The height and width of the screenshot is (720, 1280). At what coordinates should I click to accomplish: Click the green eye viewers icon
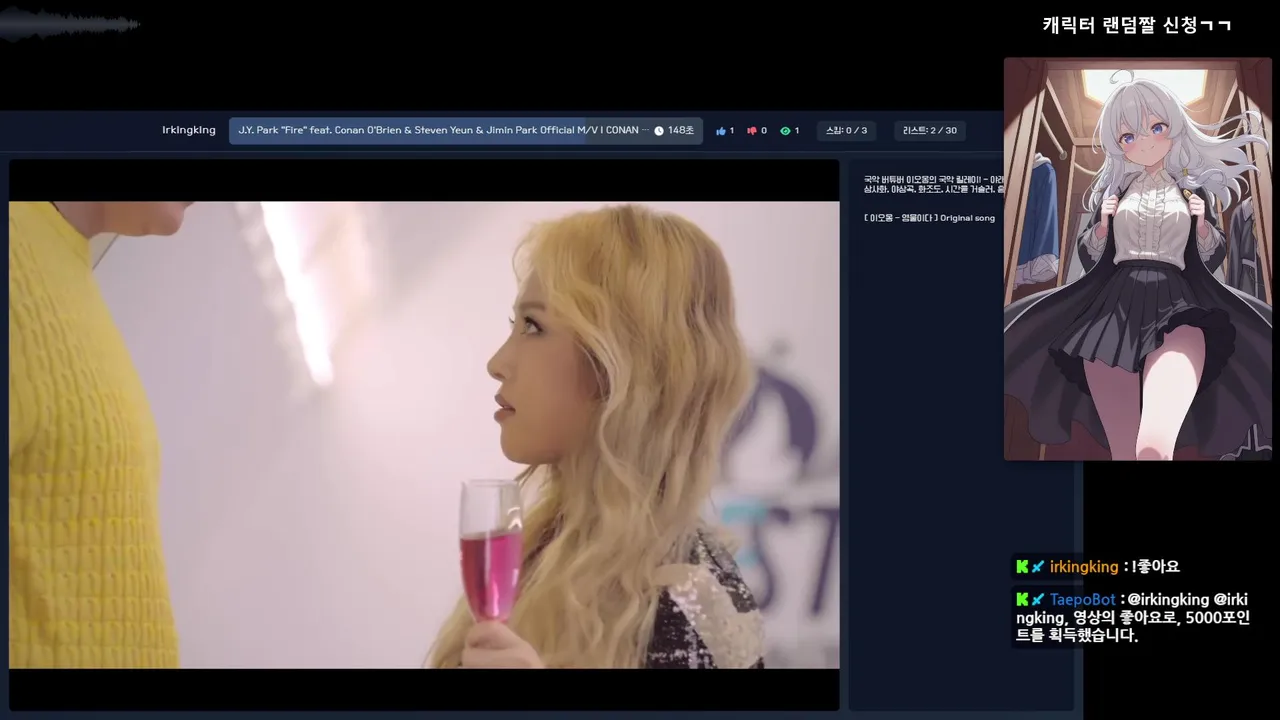point(785,131)
